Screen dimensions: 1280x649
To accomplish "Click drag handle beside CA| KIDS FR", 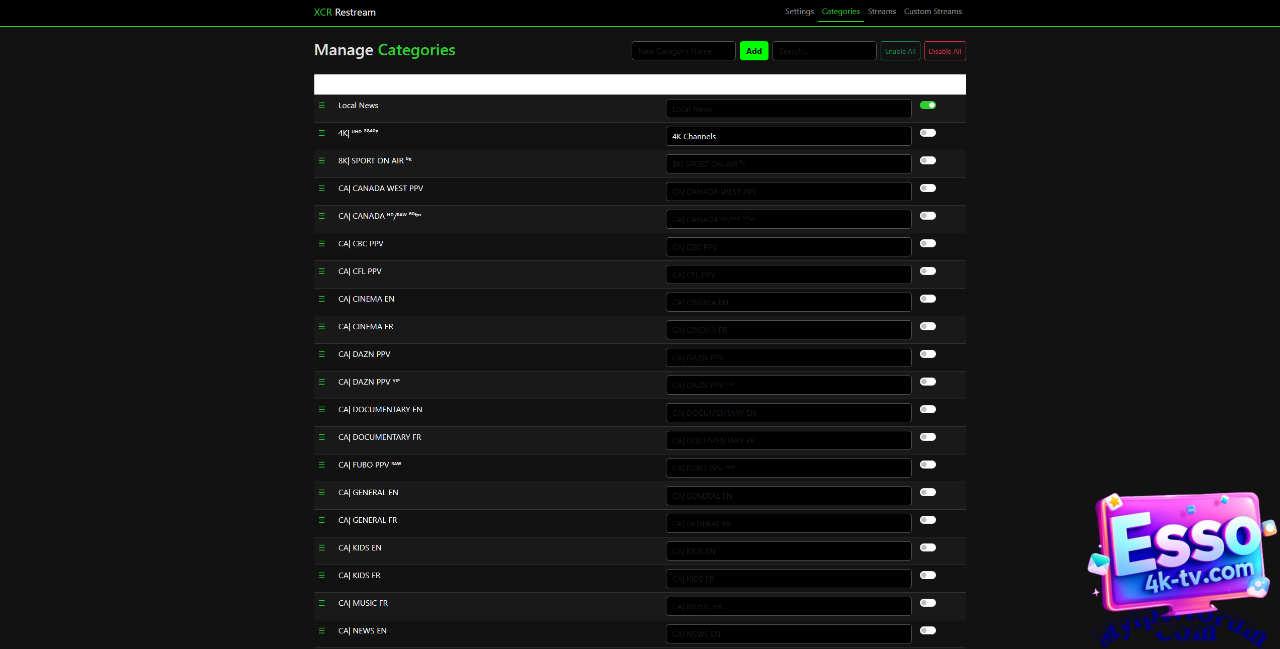I will [x=322, y=575].
